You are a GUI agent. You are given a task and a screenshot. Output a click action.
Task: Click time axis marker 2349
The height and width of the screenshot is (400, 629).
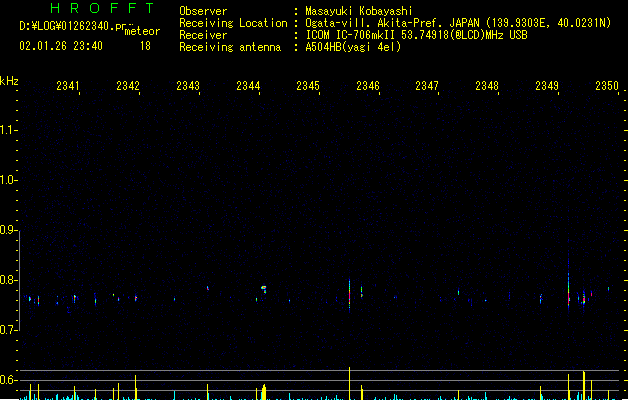tap(547, 86)
